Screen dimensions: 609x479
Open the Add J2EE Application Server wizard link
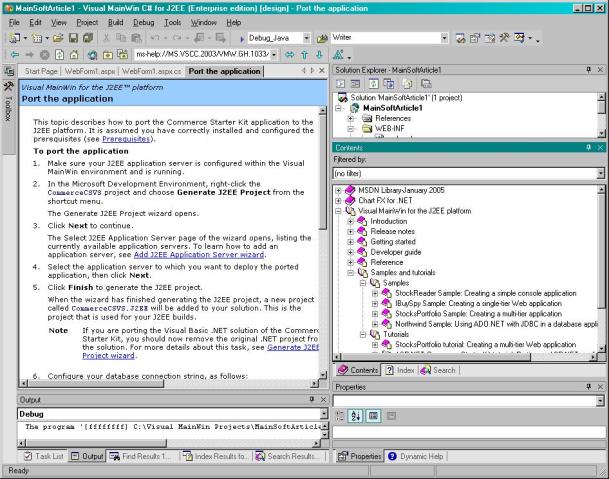[x=199, y=255]
